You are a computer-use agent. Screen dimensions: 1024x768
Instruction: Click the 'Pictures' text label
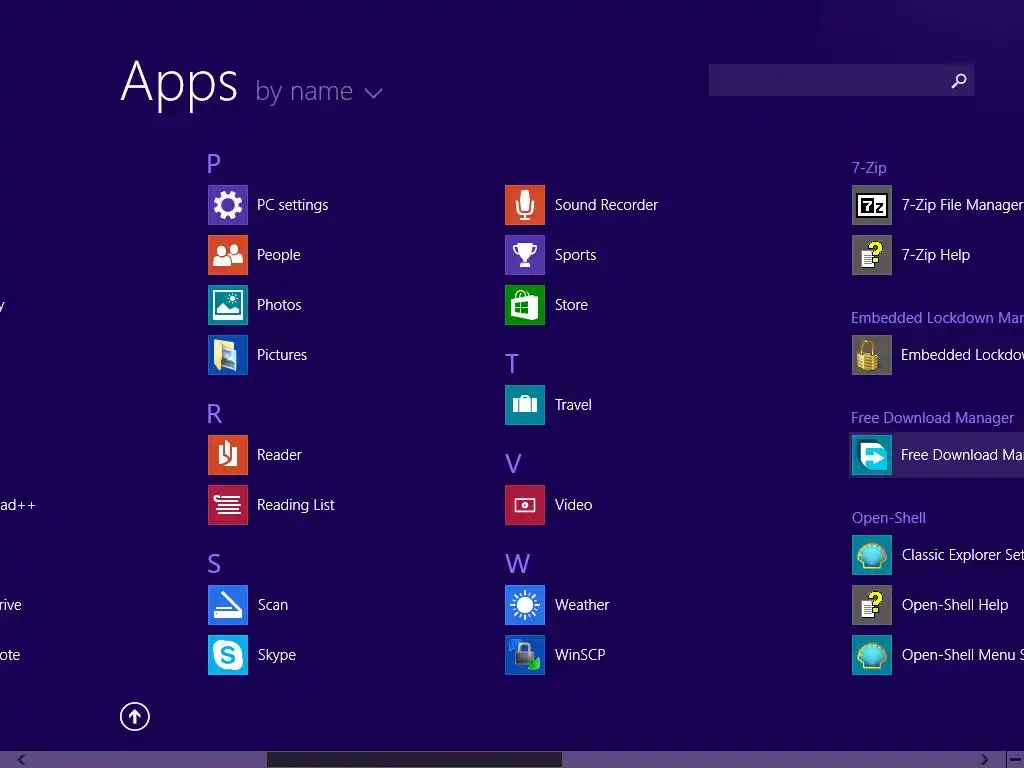point(281,355)
